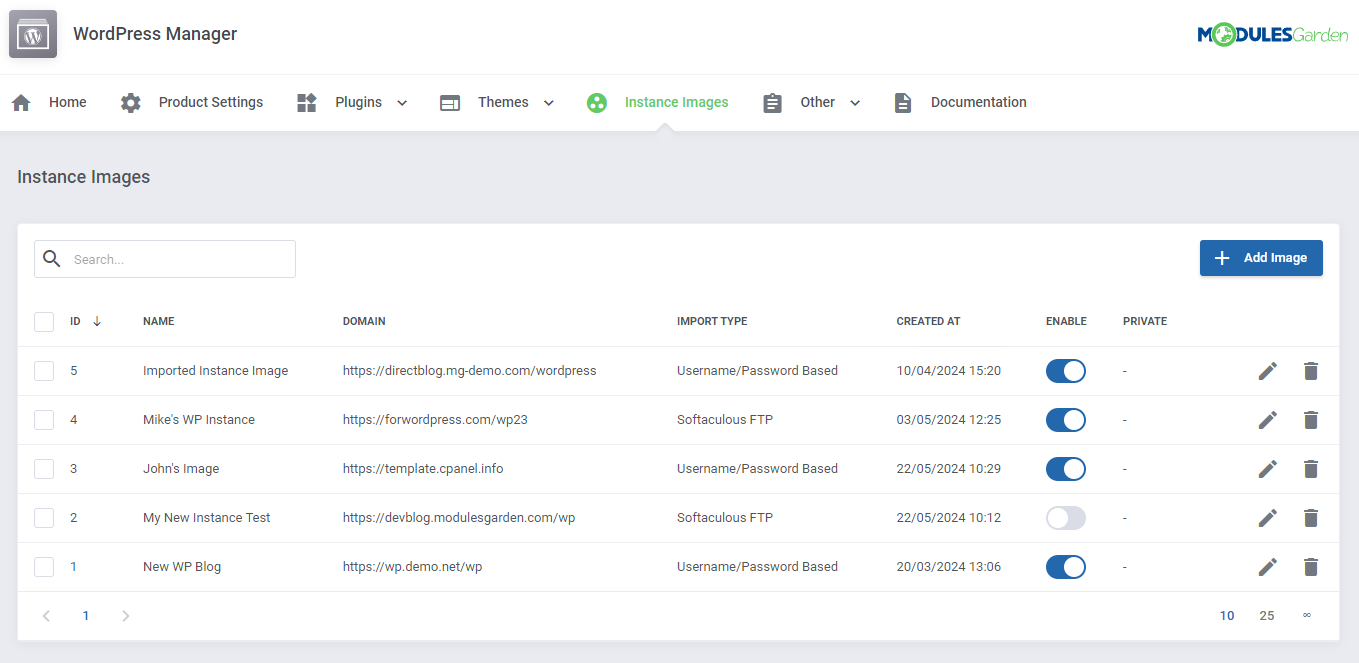Open the Documentation page icon
Screen dimensions: 1359x663
point(903,101)
